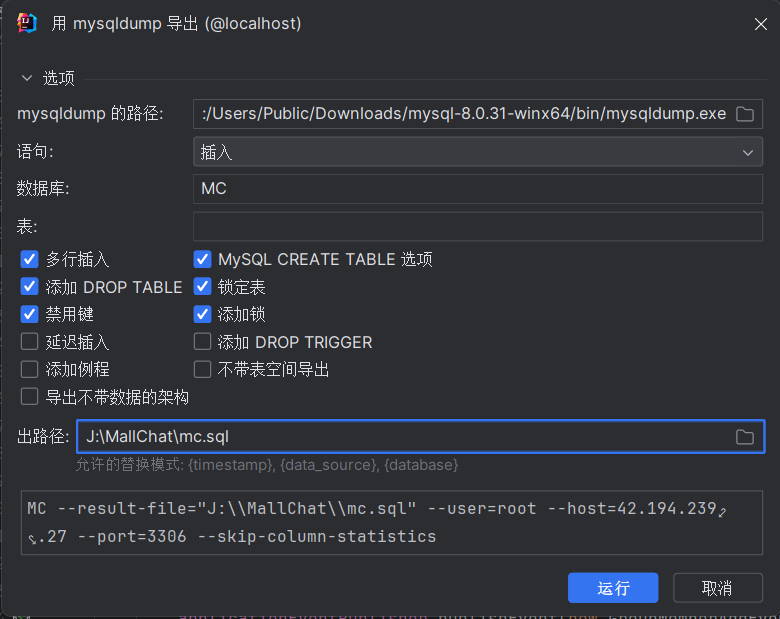Check the 添加例程 option
Screen dimensions: 780x619
[x=29, y=369]
